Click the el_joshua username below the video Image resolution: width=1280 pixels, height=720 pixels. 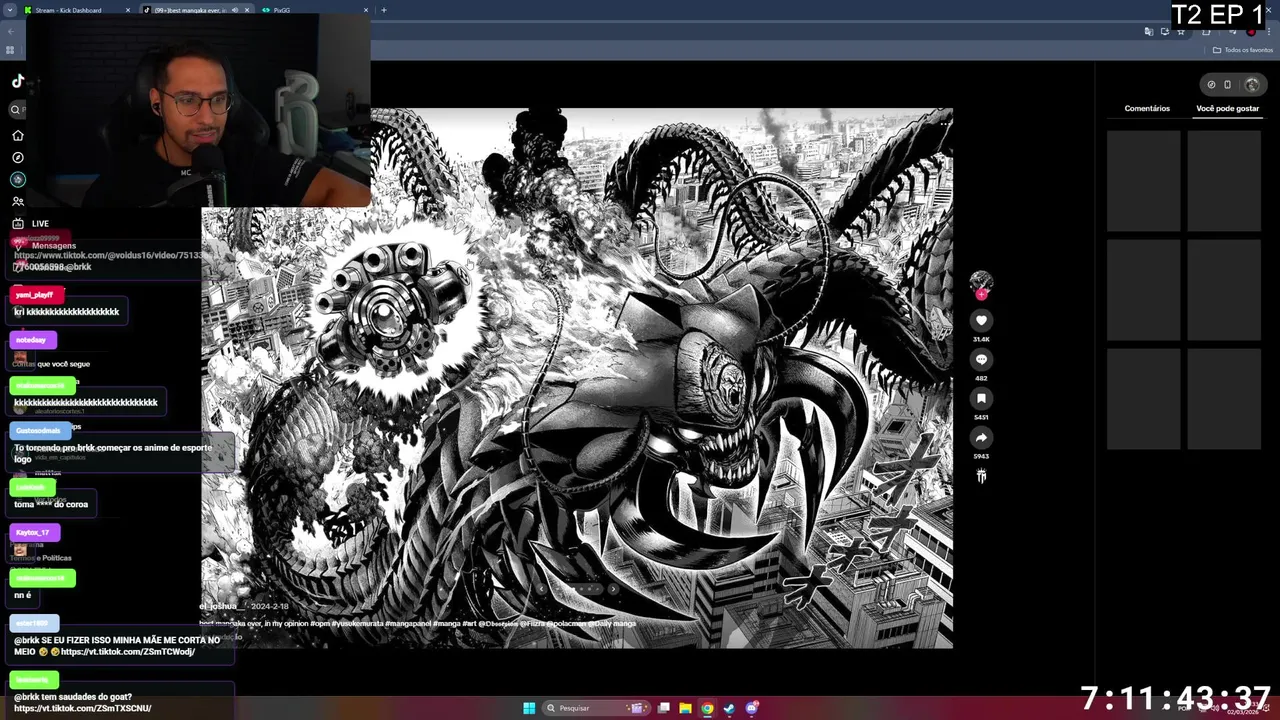tap(220, 606)
